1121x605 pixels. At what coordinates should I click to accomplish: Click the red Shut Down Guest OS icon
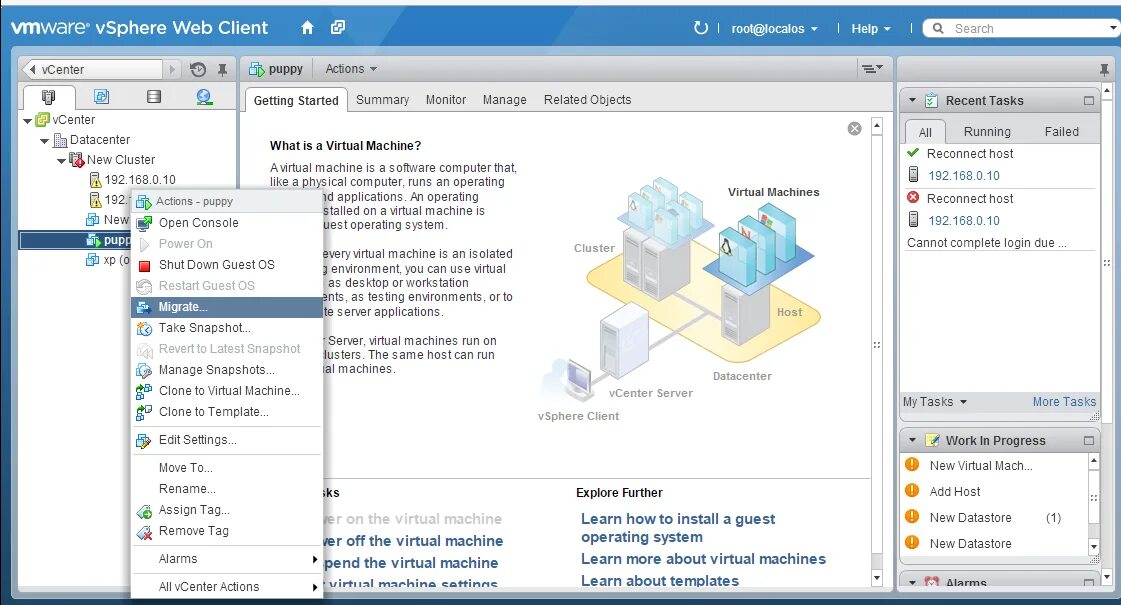144,265
